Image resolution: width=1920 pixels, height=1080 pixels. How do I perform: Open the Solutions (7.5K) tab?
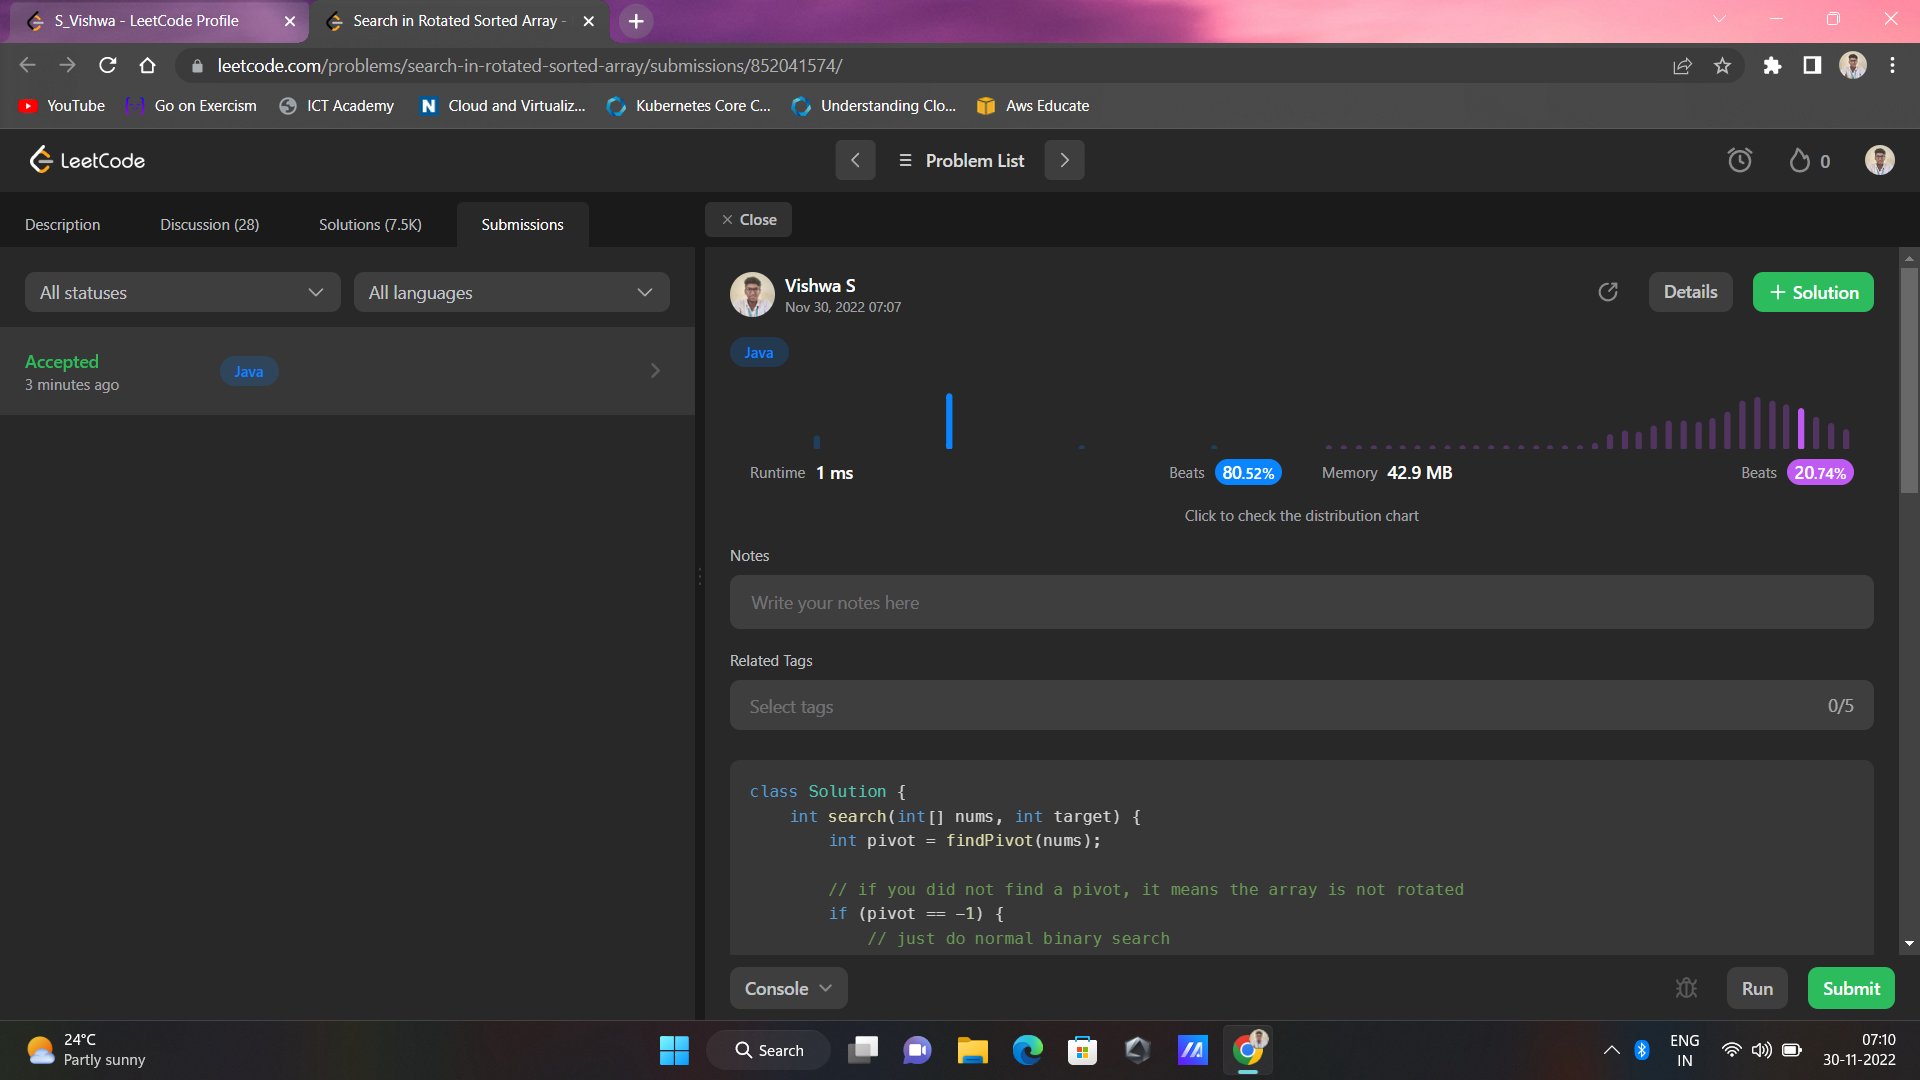click(x=370, y=225)
